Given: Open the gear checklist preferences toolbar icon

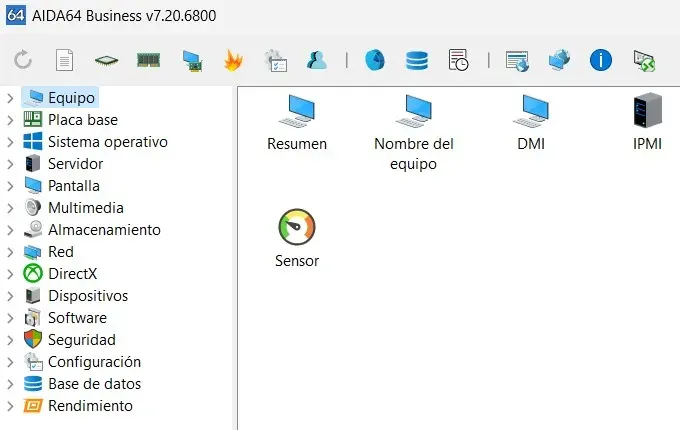Looking at the screenshot, I should pyautogui.click(x=276, y=60).
